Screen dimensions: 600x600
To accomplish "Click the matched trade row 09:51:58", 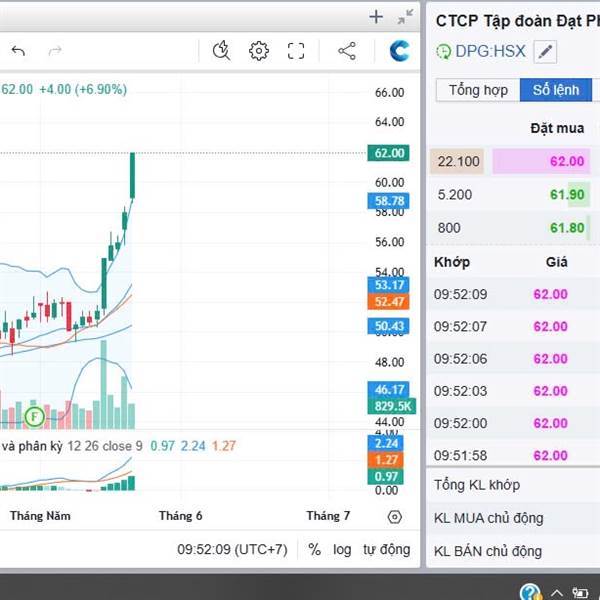I will point(513,455).
